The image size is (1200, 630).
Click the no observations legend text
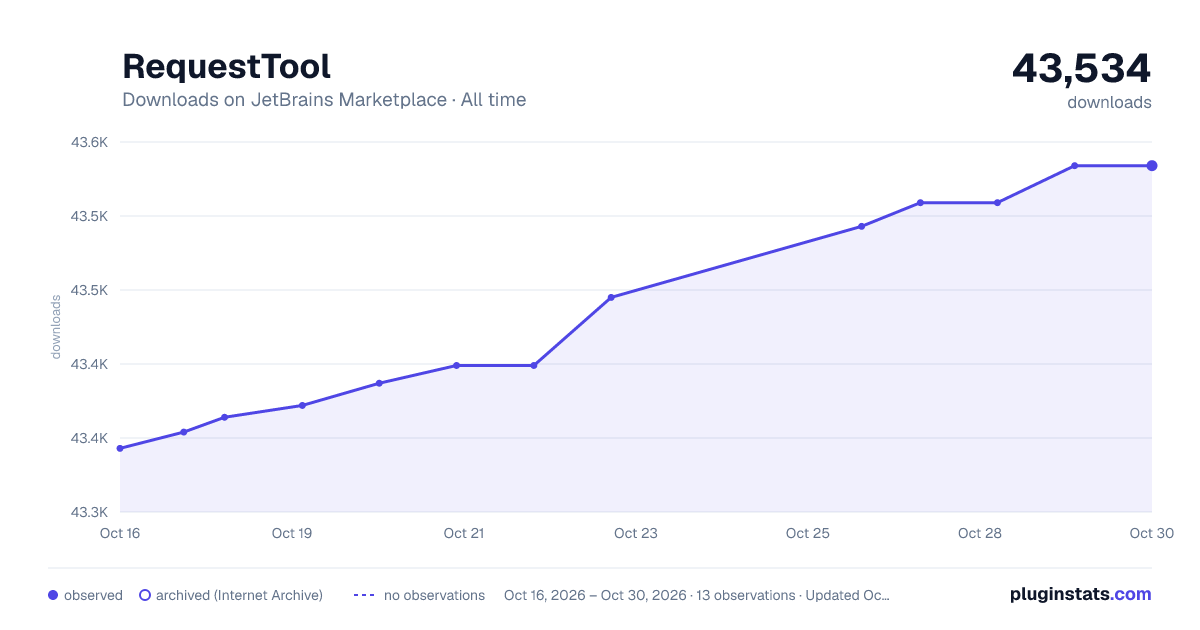pos(434,595)
